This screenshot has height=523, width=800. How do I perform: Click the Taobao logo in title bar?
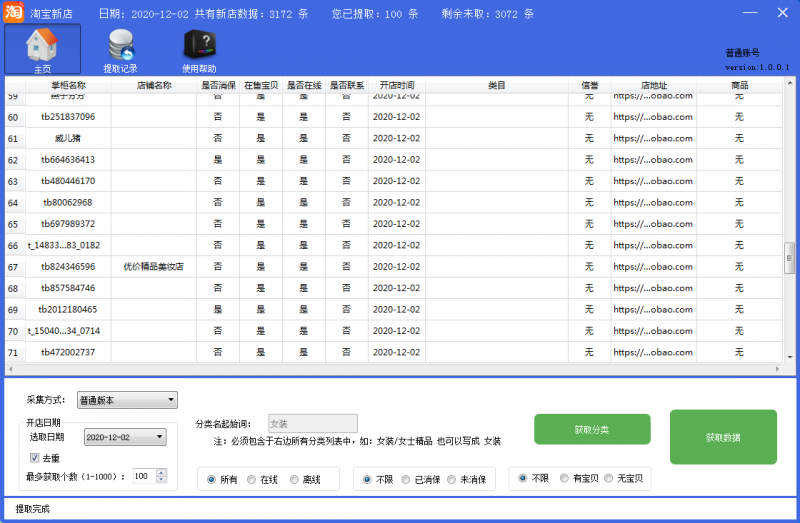(14, 13)
